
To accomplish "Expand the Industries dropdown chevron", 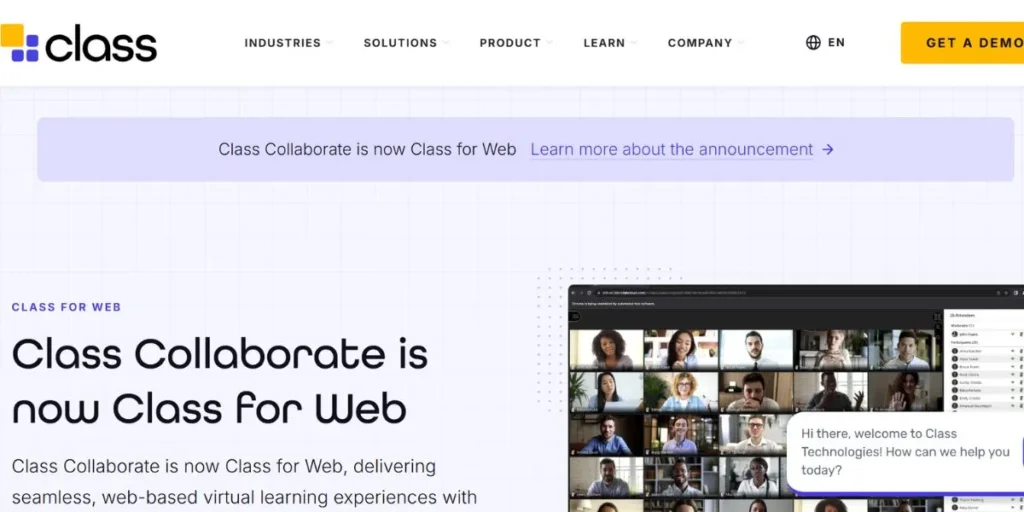I will tap(329, 43).
